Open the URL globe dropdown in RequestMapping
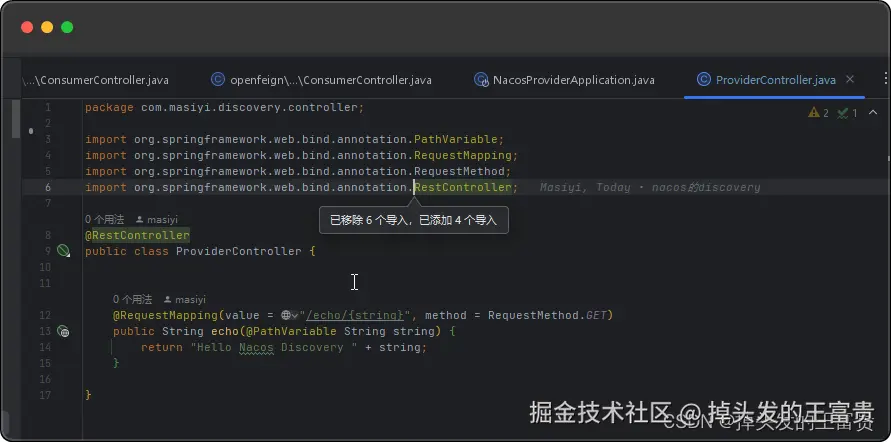 click(x=290, y=315)
